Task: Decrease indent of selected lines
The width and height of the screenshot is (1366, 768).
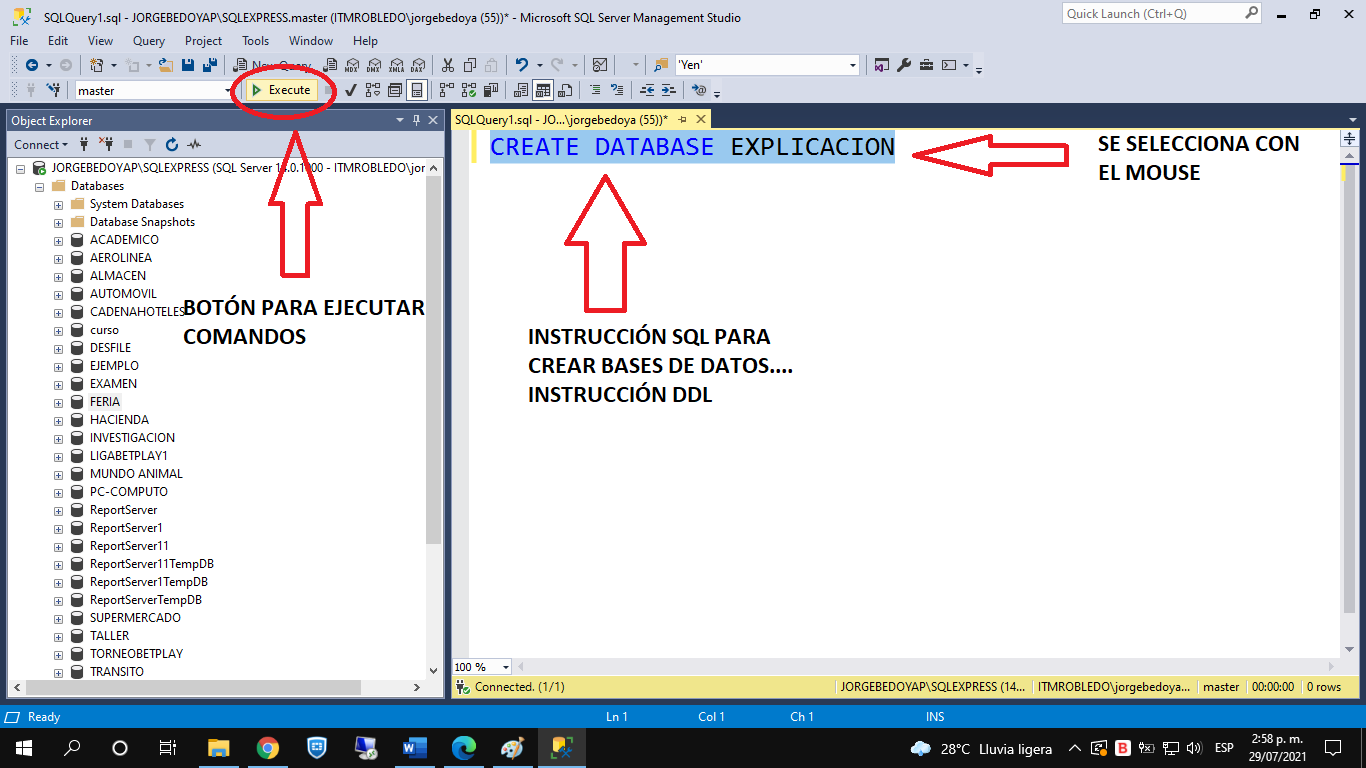Action: [x=647, y=90]
